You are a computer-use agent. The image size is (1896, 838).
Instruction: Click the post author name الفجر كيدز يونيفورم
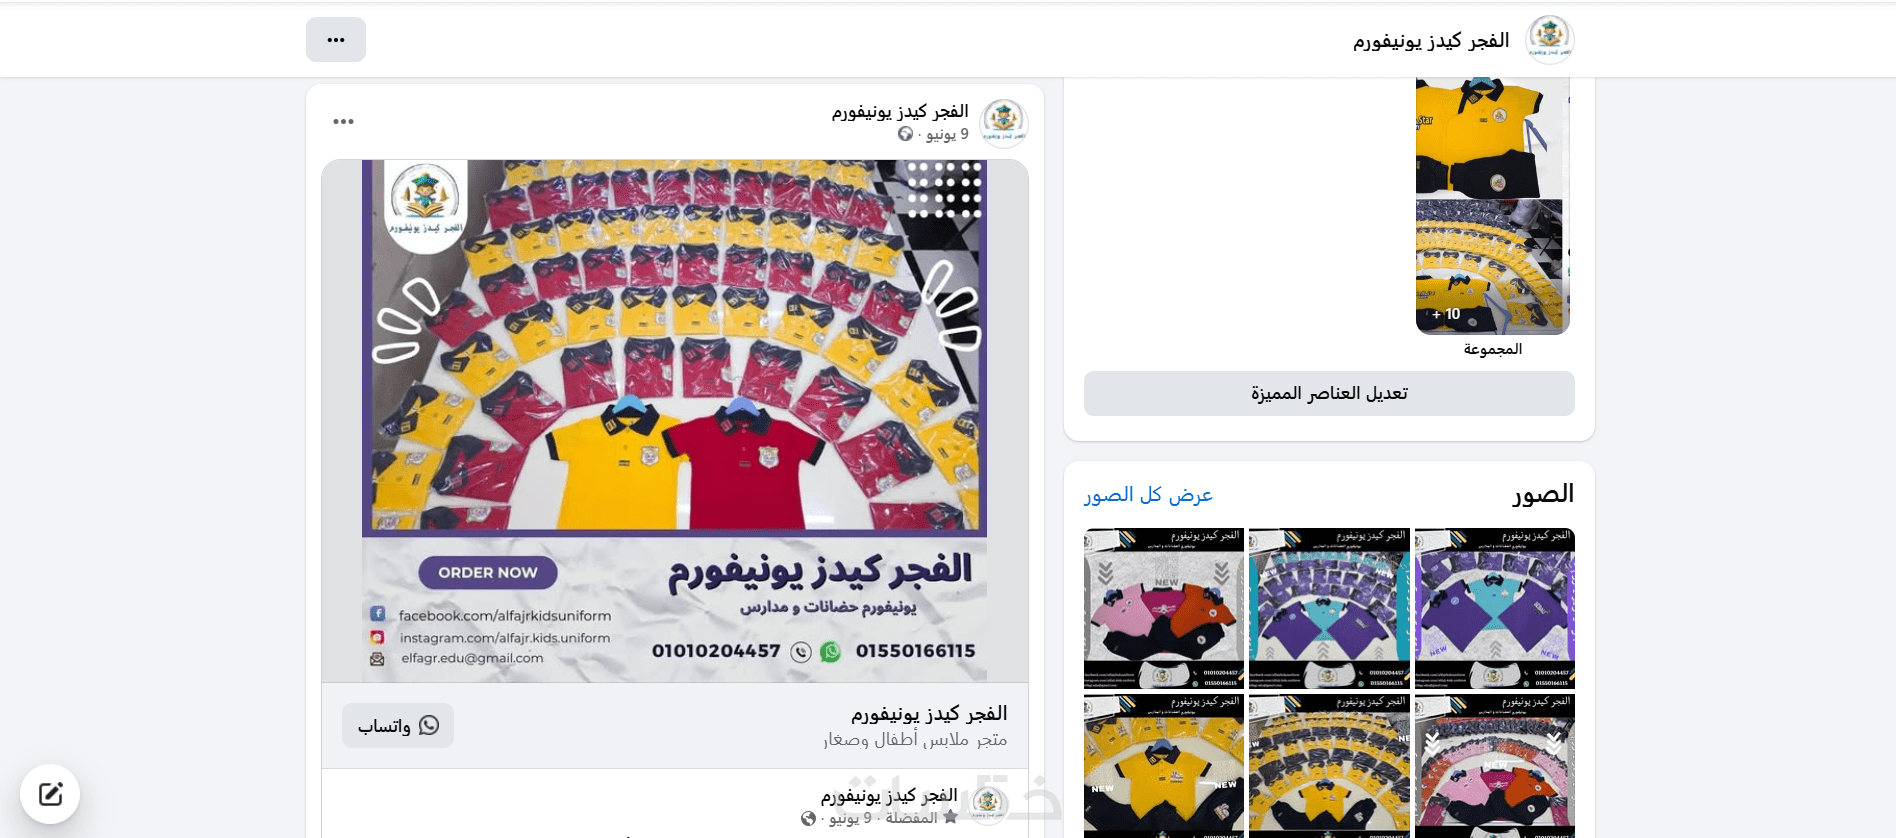(x=900, y=111)
